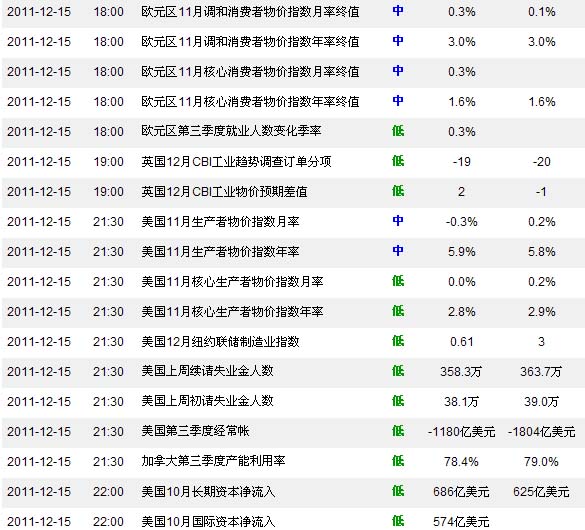Click the 363.7万 value

(x=541, y=371)
